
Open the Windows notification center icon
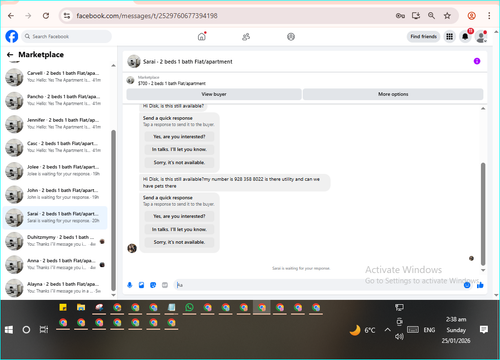click(484, 330)
